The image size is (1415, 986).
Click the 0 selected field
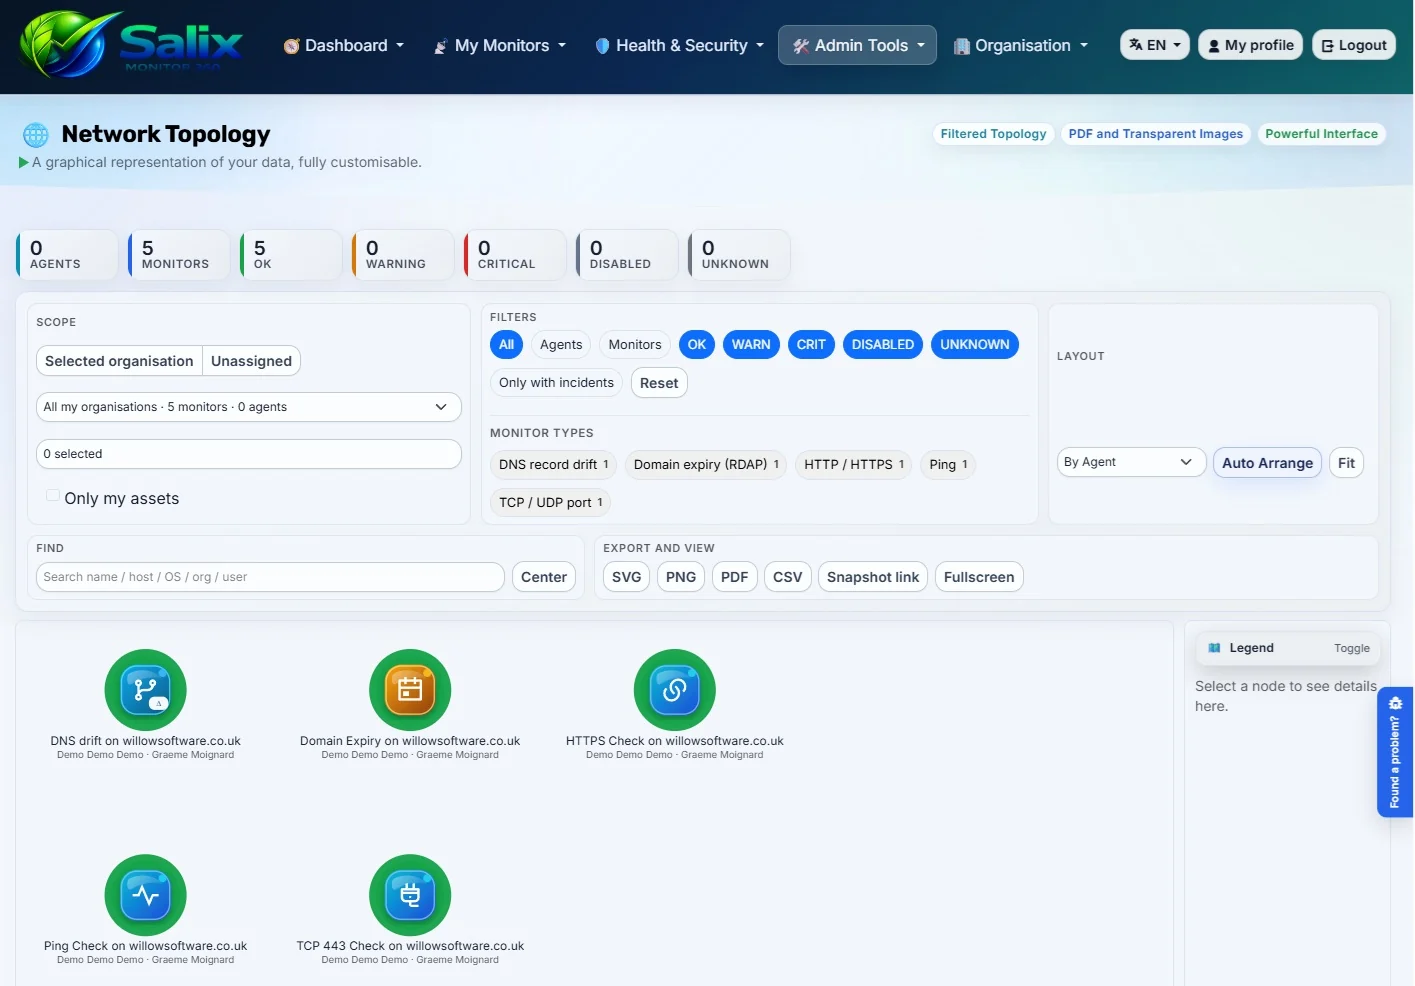coord(249,454)
